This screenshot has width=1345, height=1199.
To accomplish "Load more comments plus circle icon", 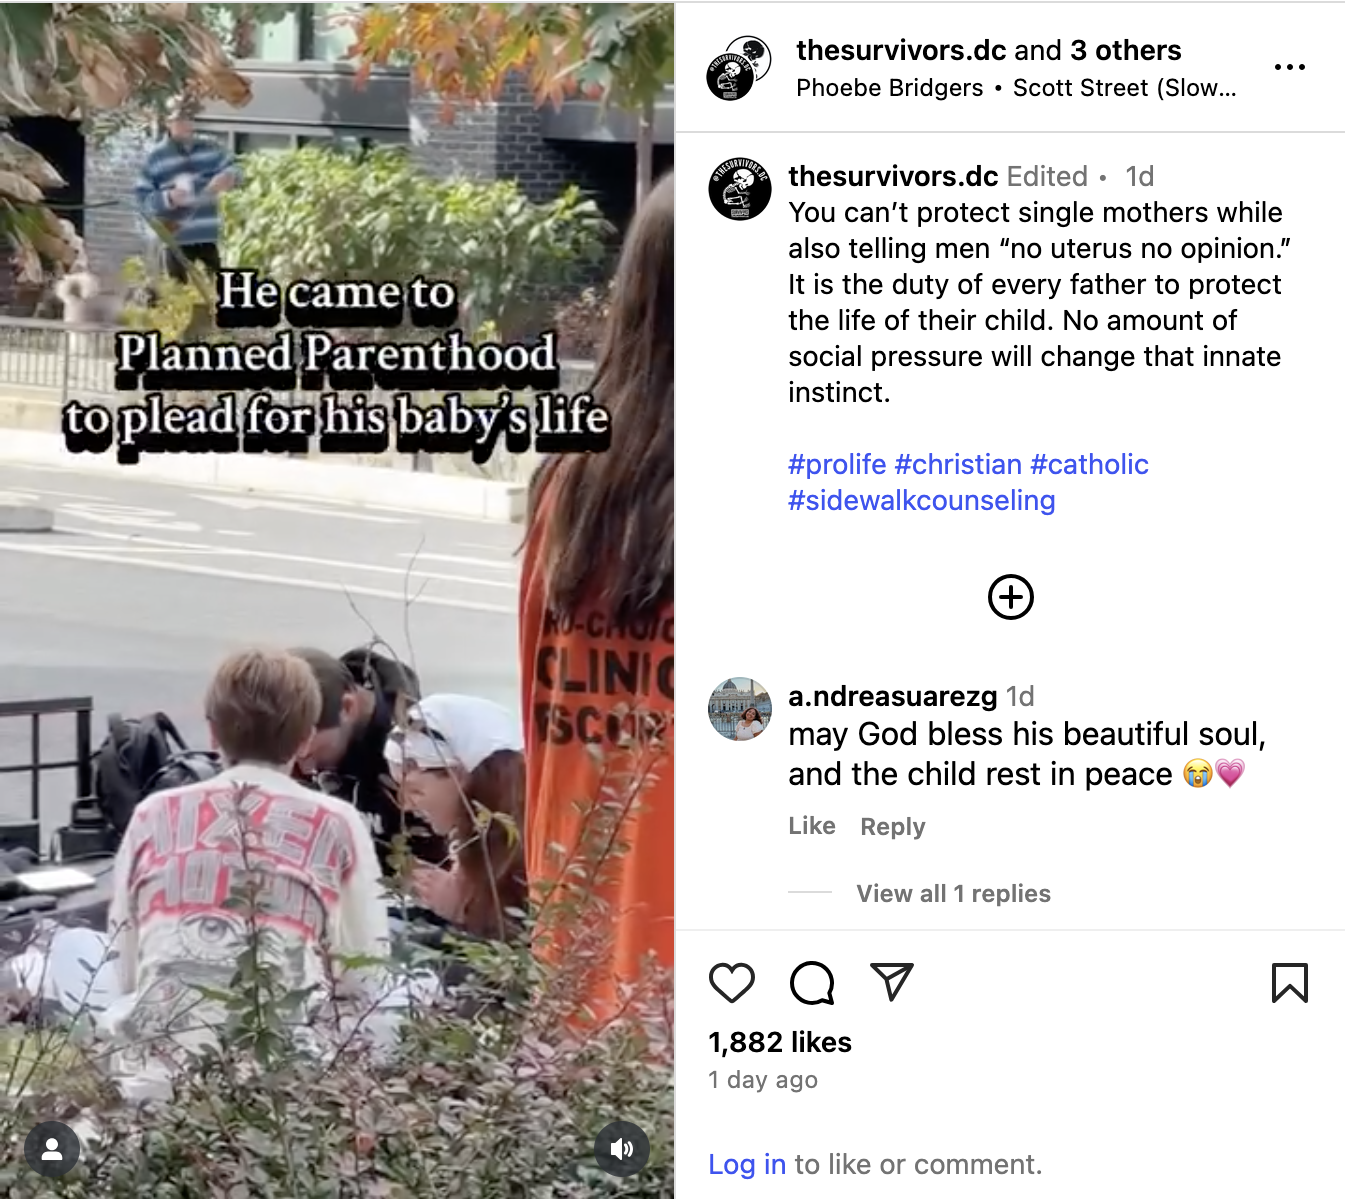I will (x=1011, y=597).
